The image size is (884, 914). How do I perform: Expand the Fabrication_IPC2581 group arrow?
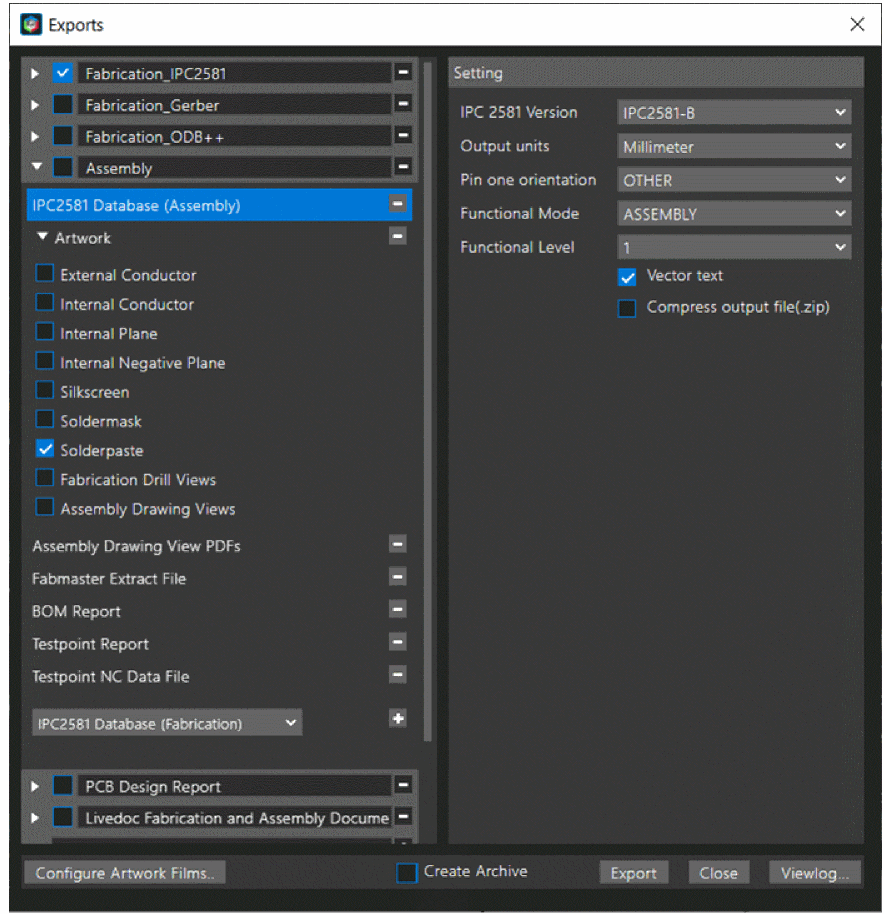(x=35, y=73)
